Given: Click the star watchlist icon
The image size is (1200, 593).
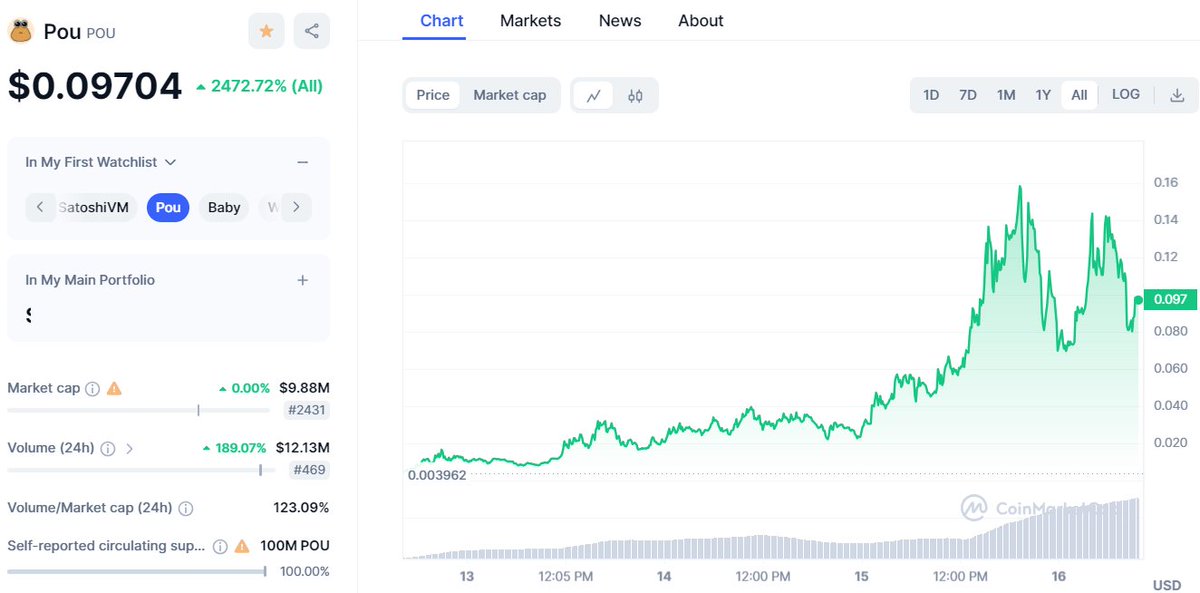Looking at the screenshot, I should pyautogui.click(x=266, y=31).
